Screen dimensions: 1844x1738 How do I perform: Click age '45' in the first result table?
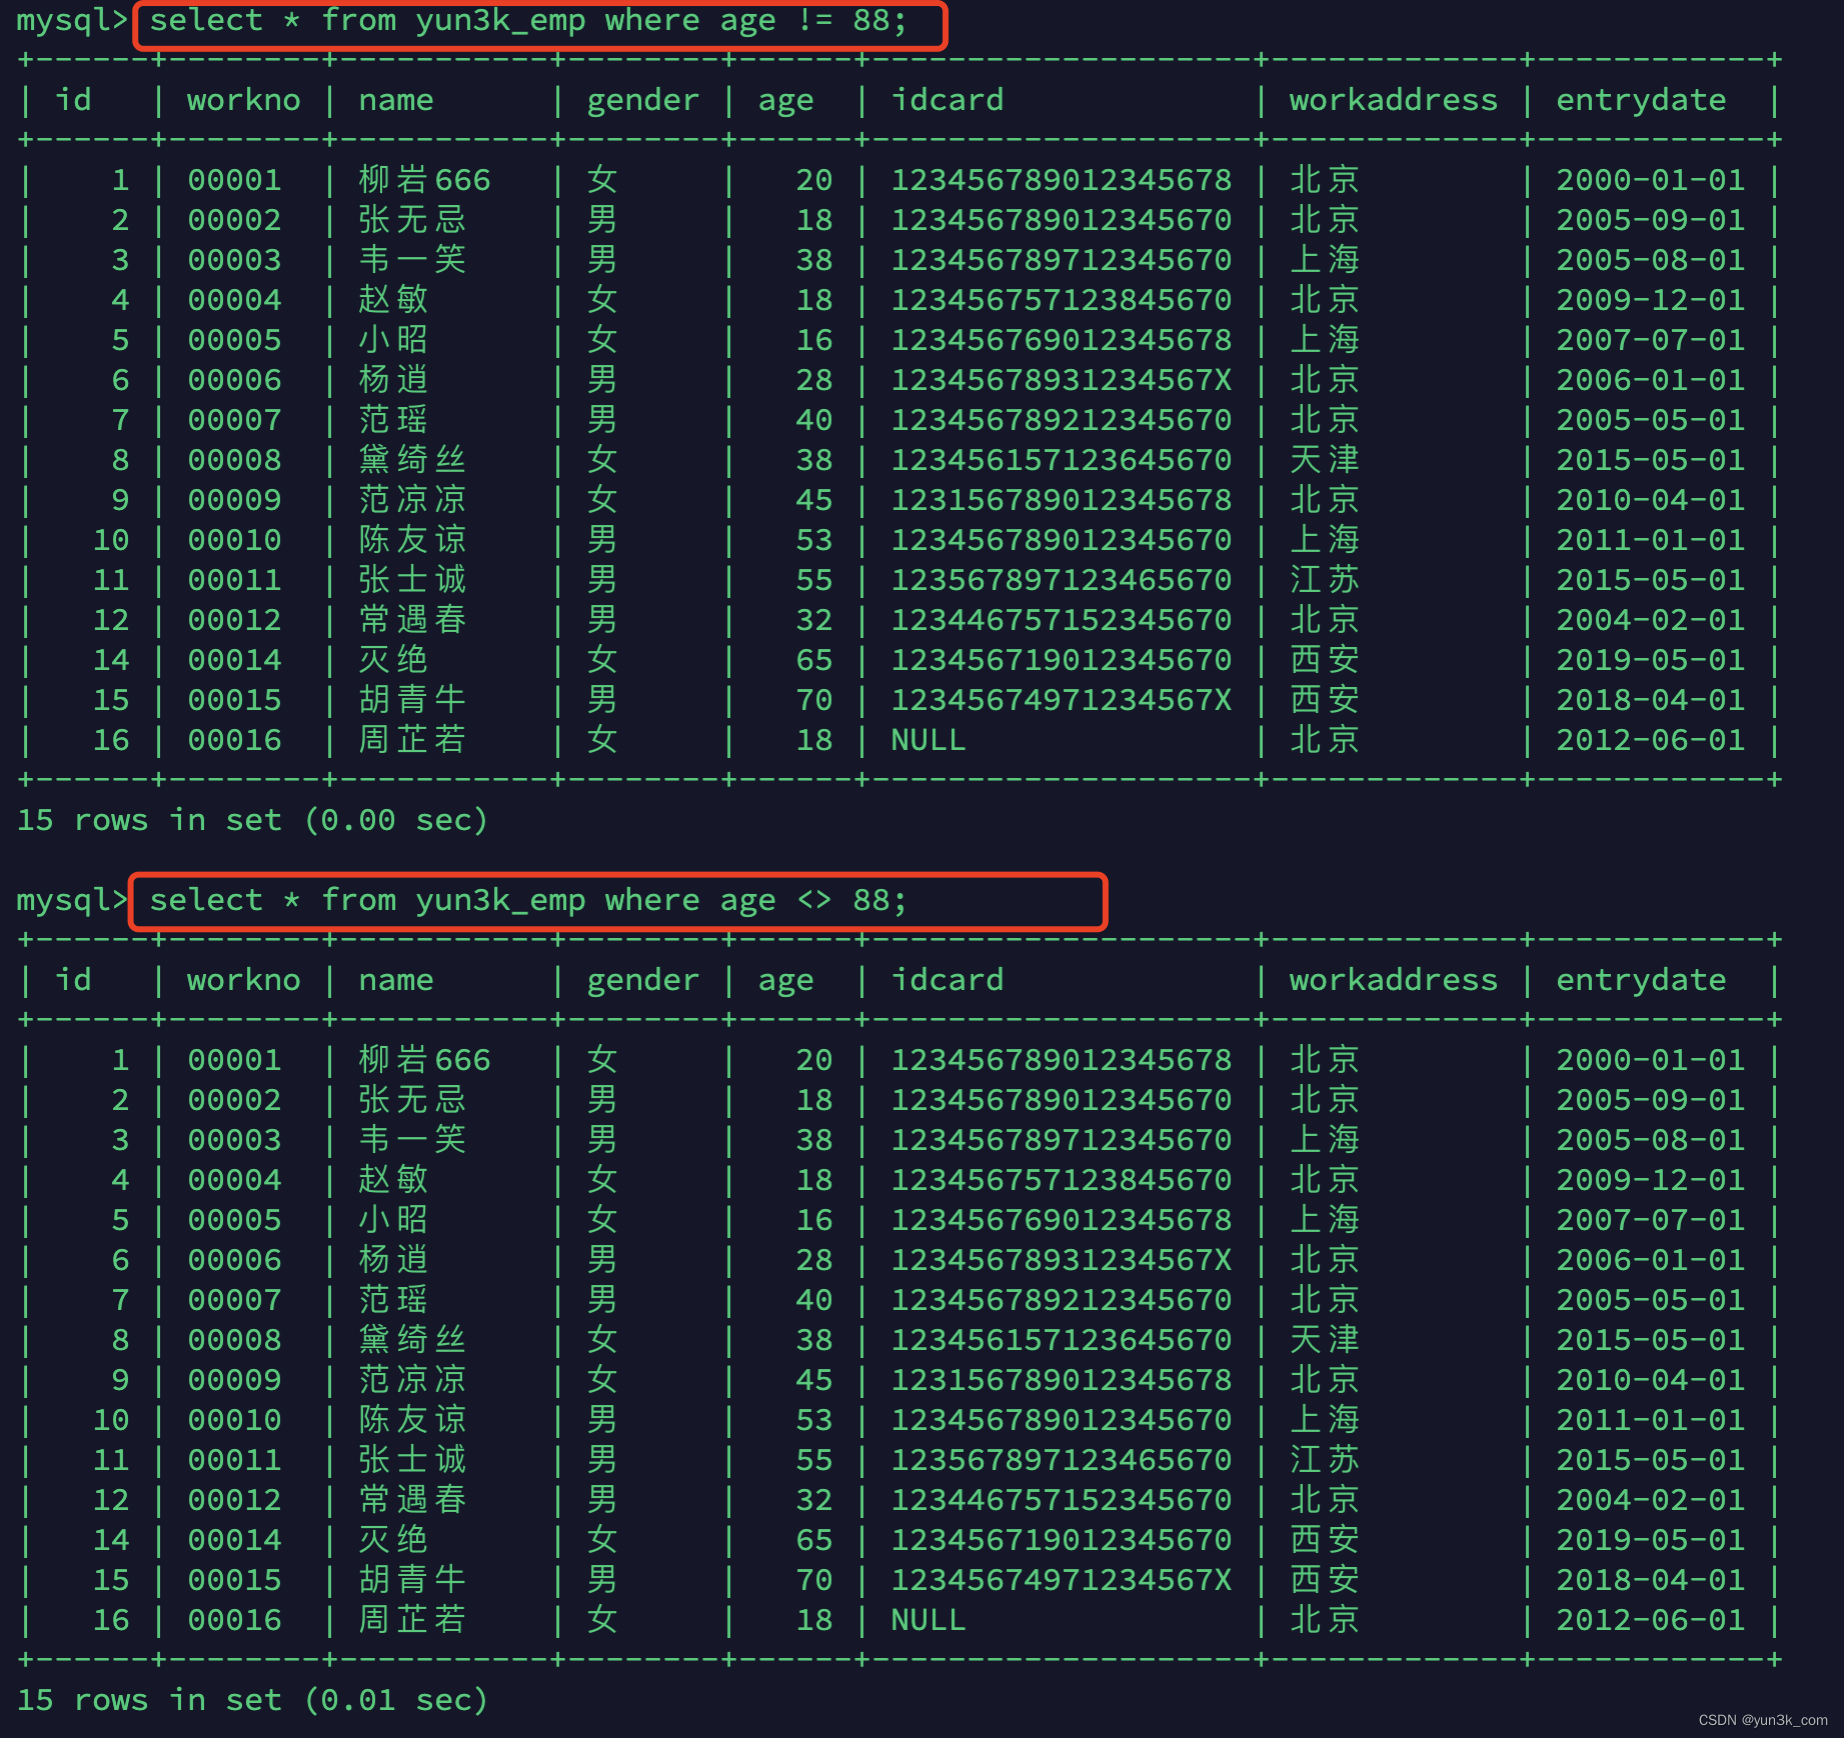[814, 500]
